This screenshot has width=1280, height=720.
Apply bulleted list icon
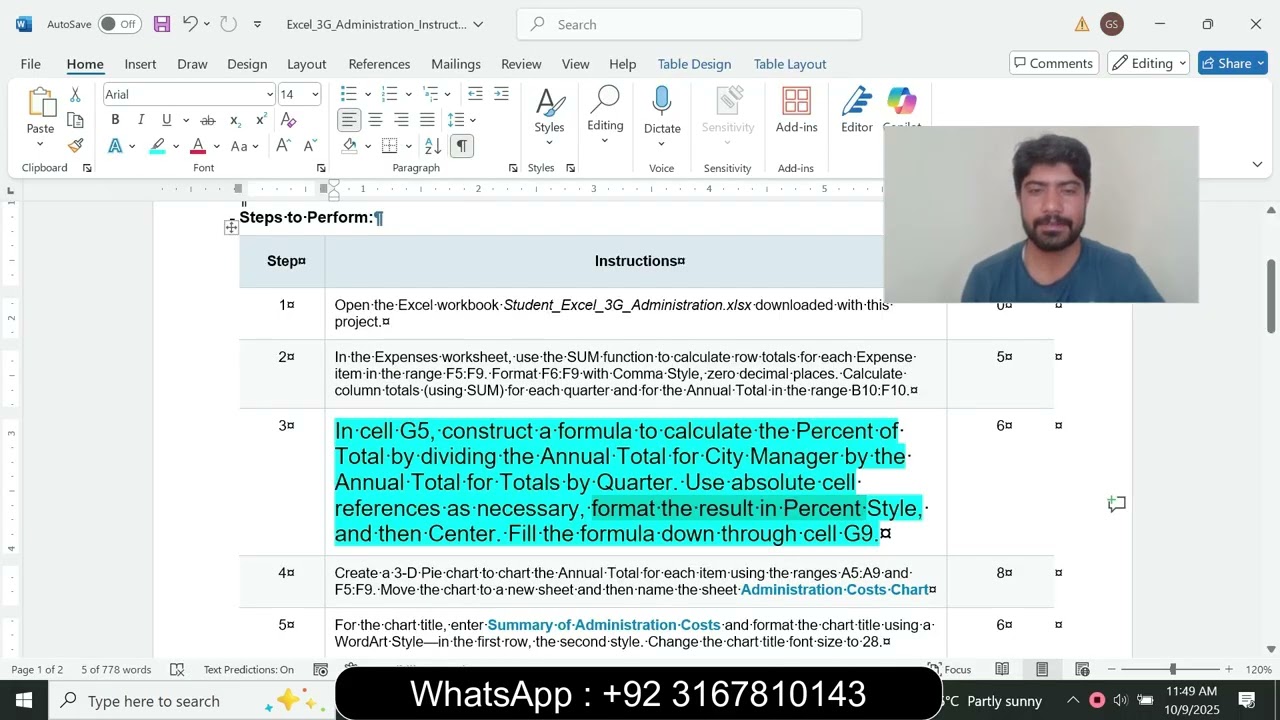point(348,94)
